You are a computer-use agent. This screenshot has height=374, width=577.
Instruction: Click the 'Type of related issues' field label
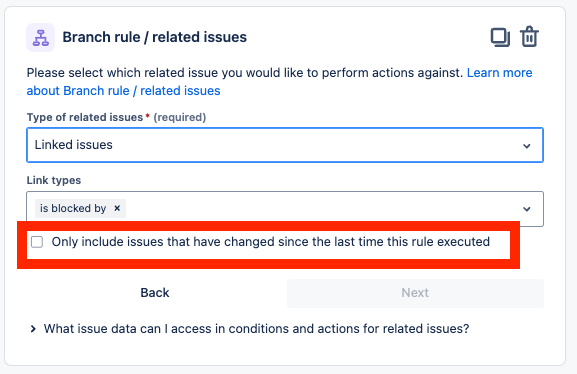(85, 117)
